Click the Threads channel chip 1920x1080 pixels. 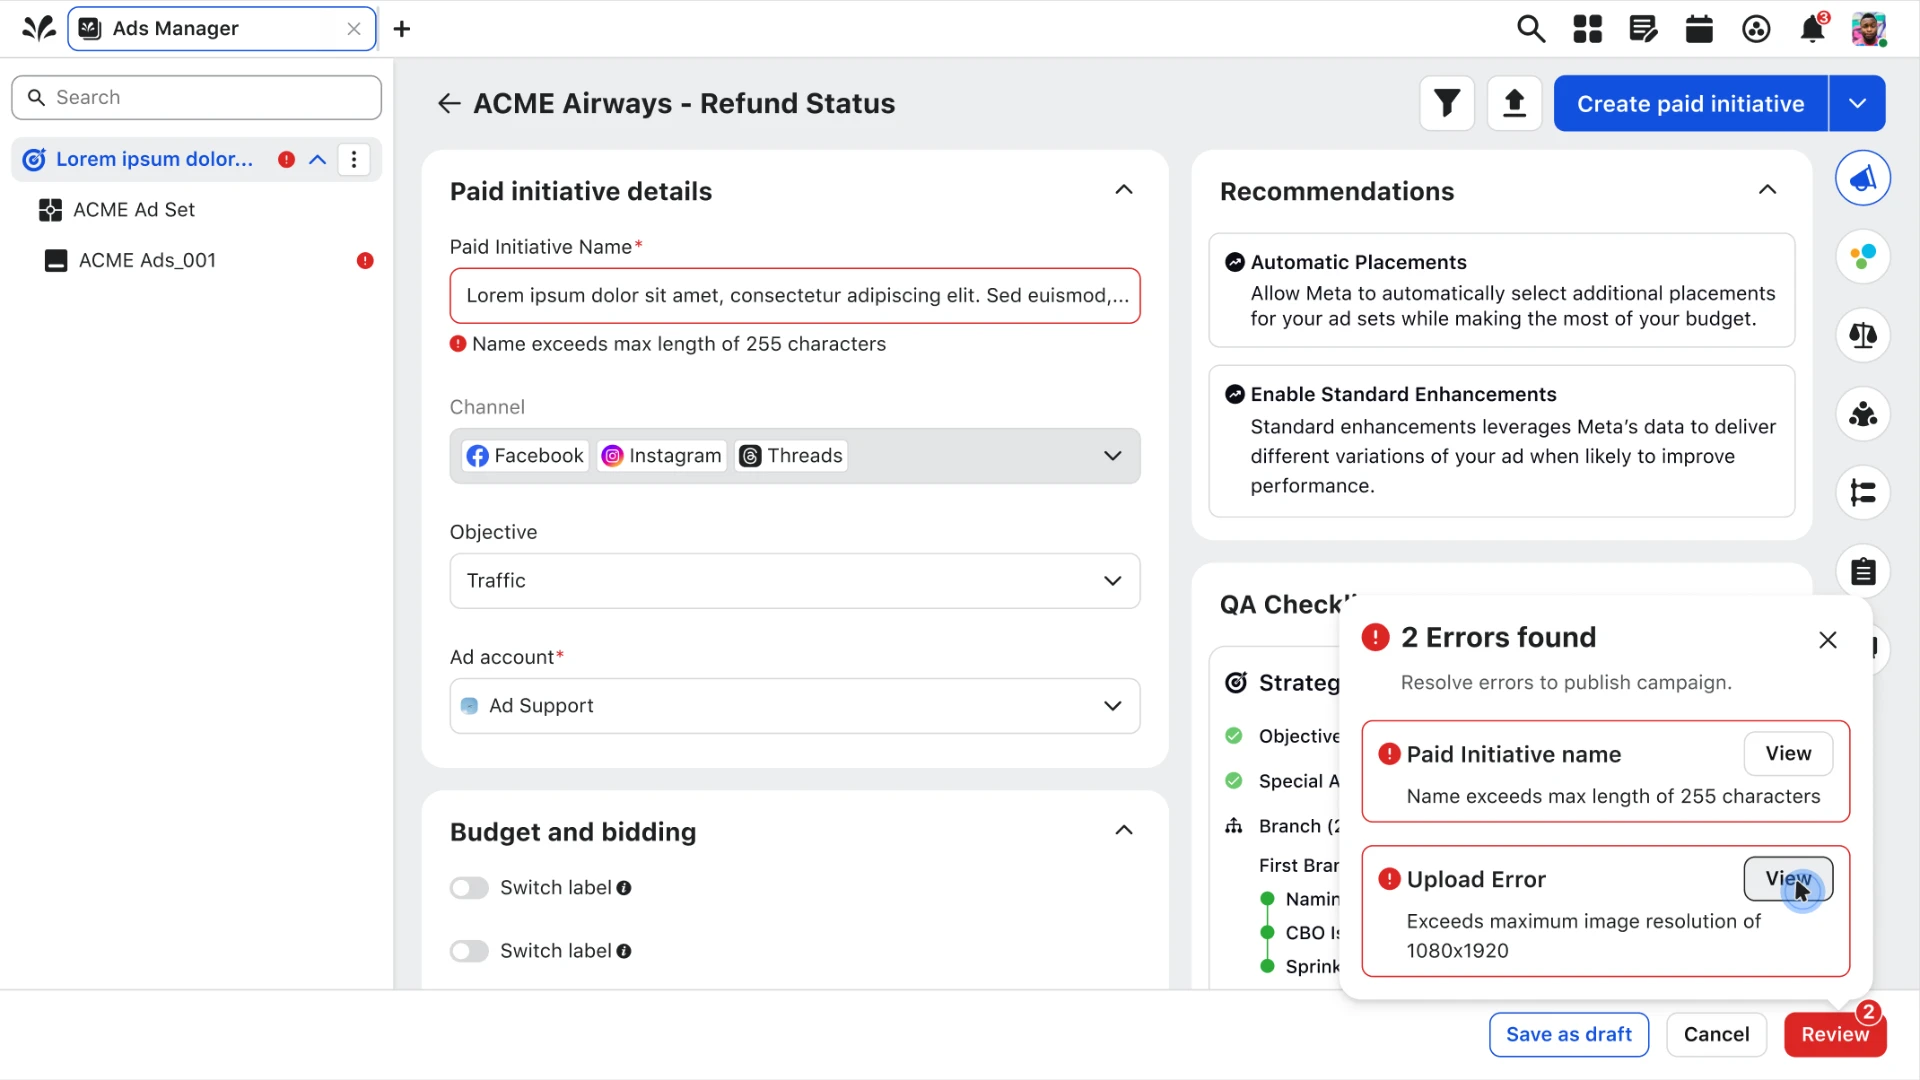(x=792, y=456)
